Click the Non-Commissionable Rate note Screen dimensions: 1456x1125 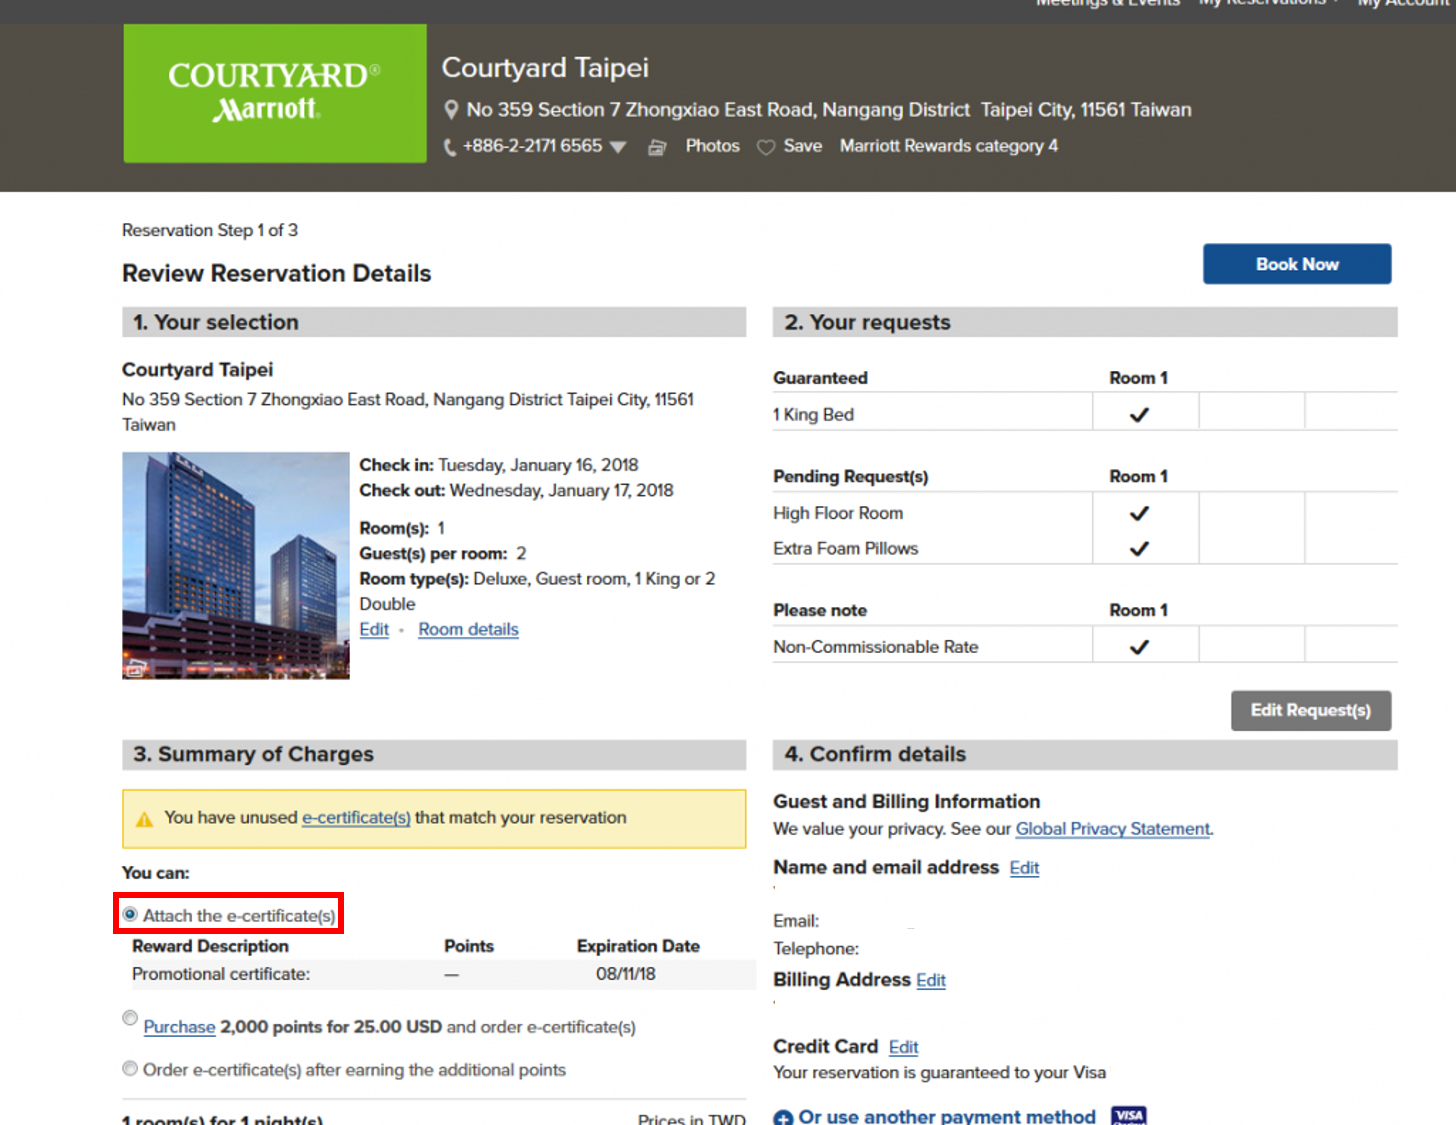click(x=875, y=647)
